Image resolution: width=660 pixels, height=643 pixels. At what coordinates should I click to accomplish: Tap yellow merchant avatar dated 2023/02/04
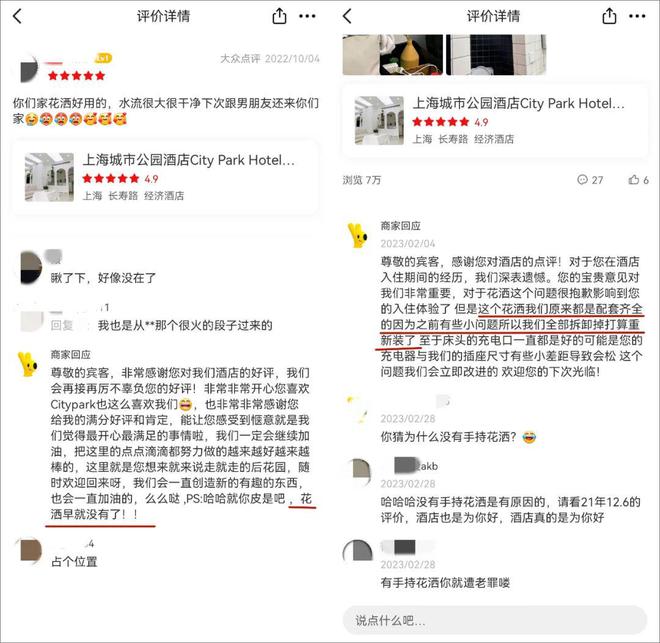point(358,235)
